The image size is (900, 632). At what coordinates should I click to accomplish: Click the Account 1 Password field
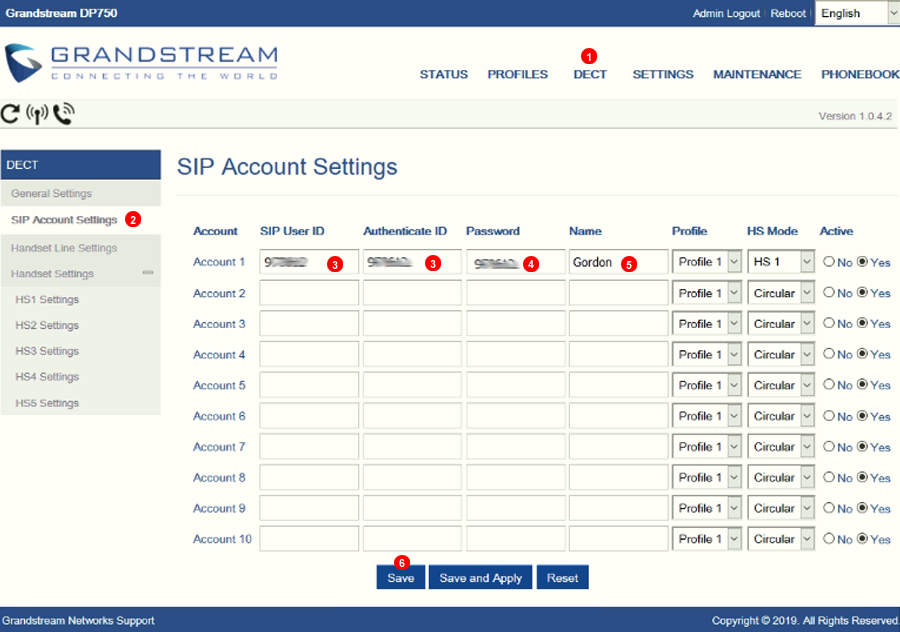click(515, 262)
